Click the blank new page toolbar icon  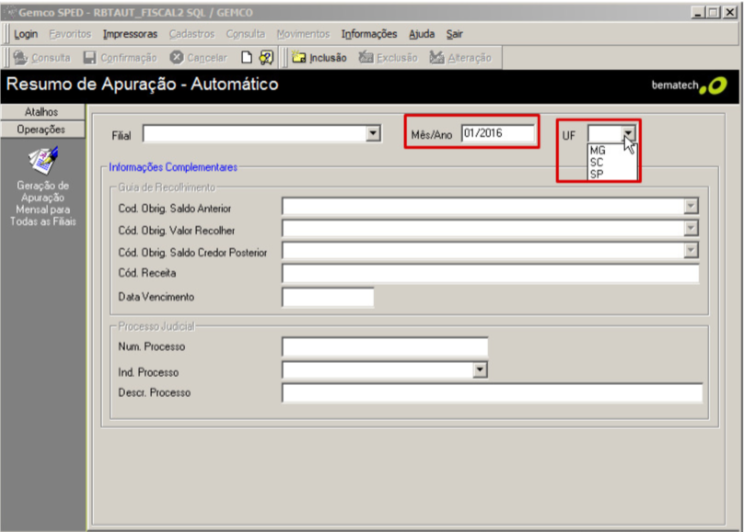pyautogui.click(x=246, y=57)
